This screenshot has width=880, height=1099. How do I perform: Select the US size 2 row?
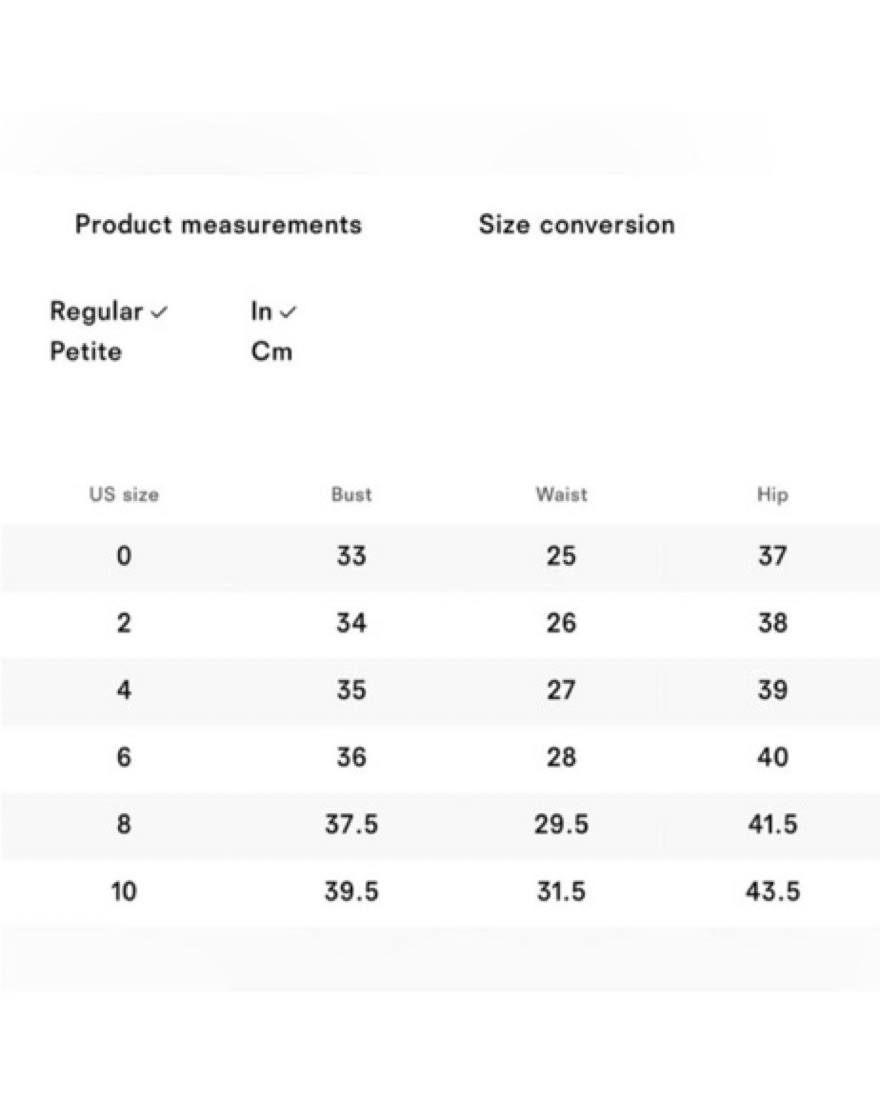440,623
